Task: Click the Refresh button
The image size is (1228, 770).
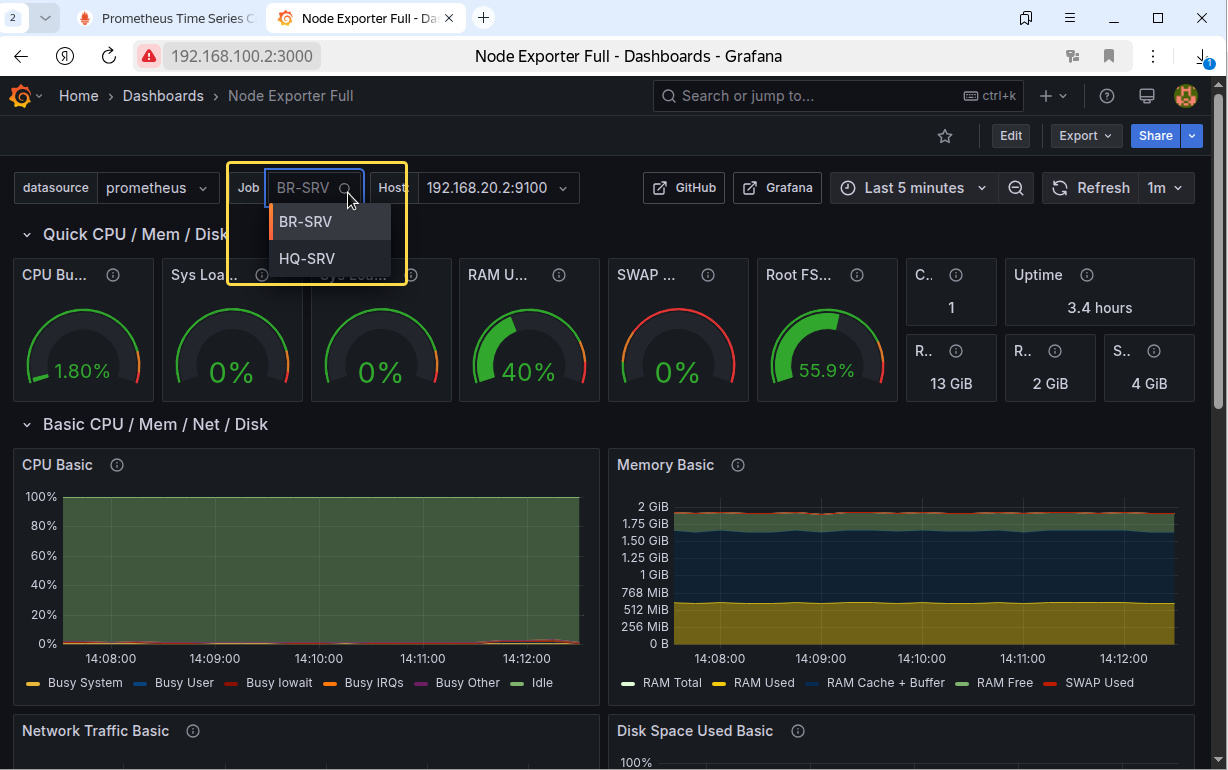Action: (x=1090, y=188)
